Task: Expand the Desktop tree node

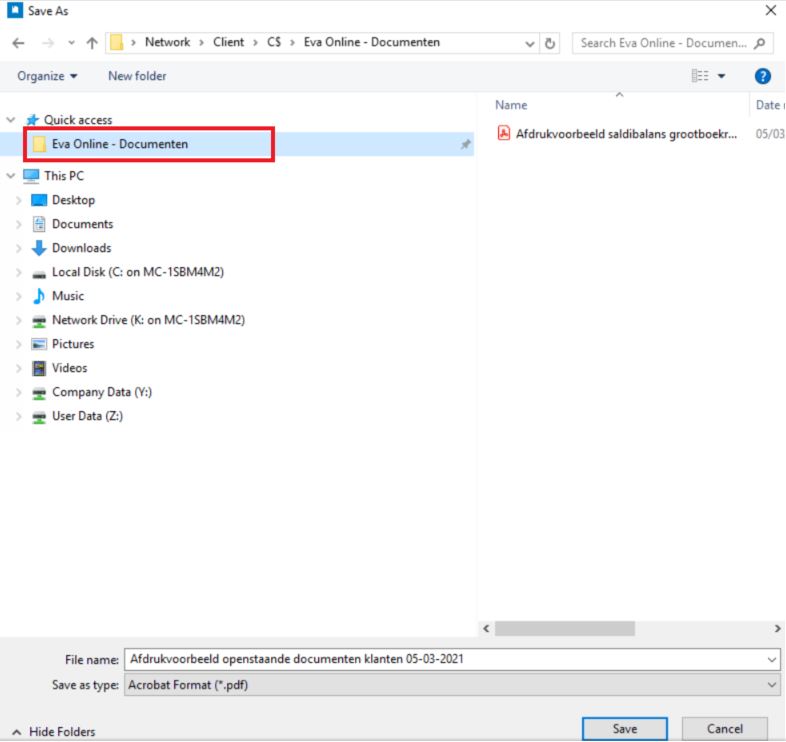Action: 19,200
